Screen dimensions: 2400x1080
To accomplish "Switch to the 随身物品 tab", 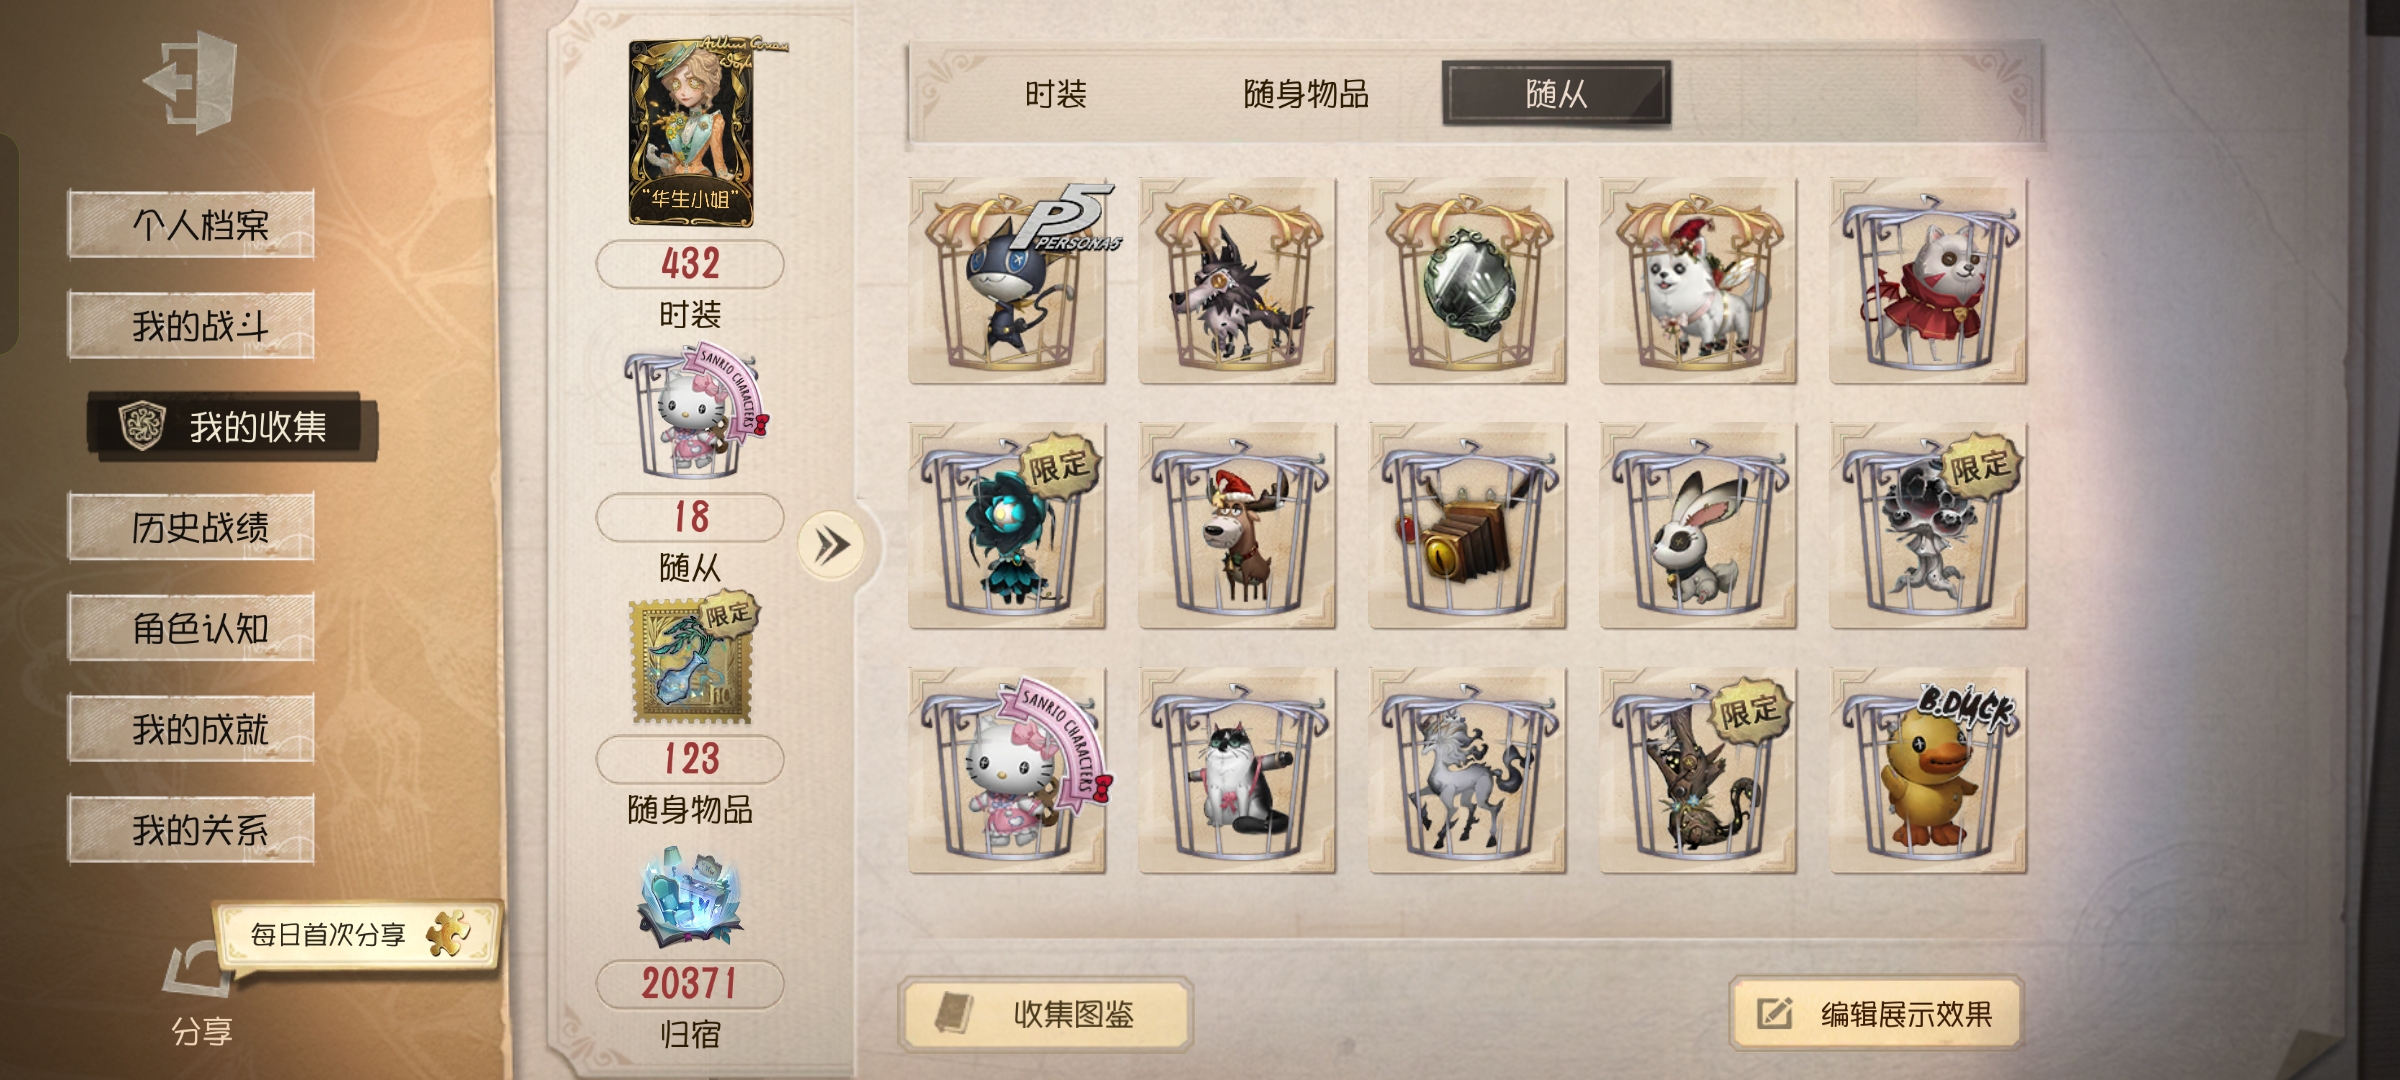I will [1306, 95].
